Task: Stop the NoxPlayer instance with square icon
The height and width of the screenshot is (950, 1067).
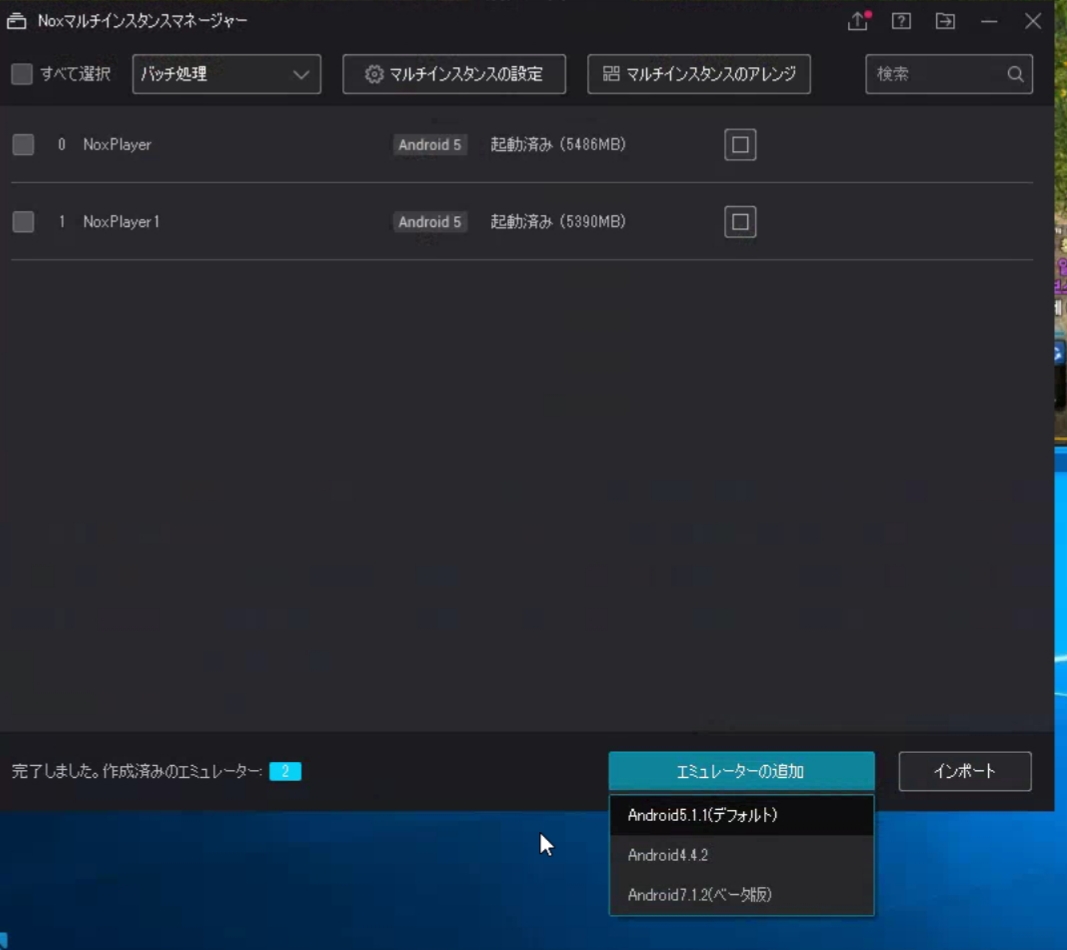Action: click(x=740, y=145)
